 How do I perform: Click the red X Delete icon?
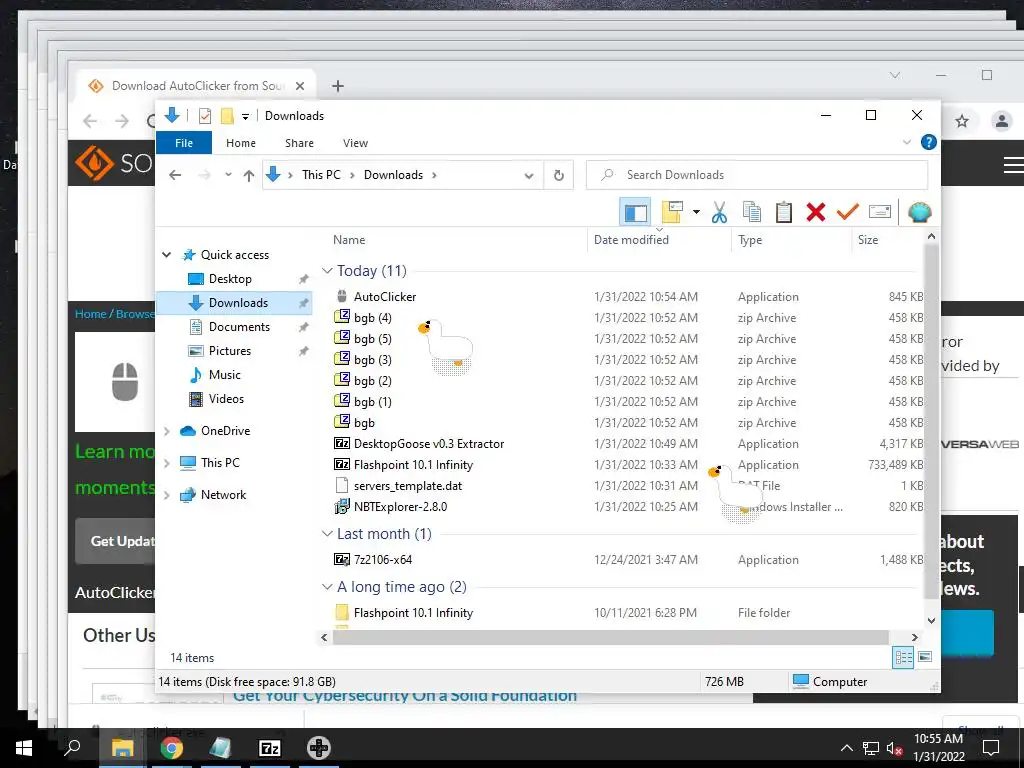coord(816,212)
